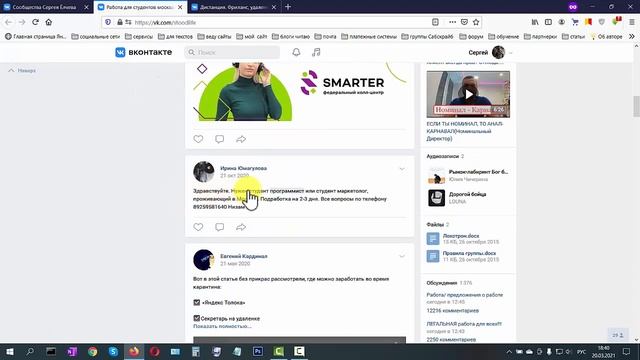
Task: Open the VK music note icon
Action: 316,52
